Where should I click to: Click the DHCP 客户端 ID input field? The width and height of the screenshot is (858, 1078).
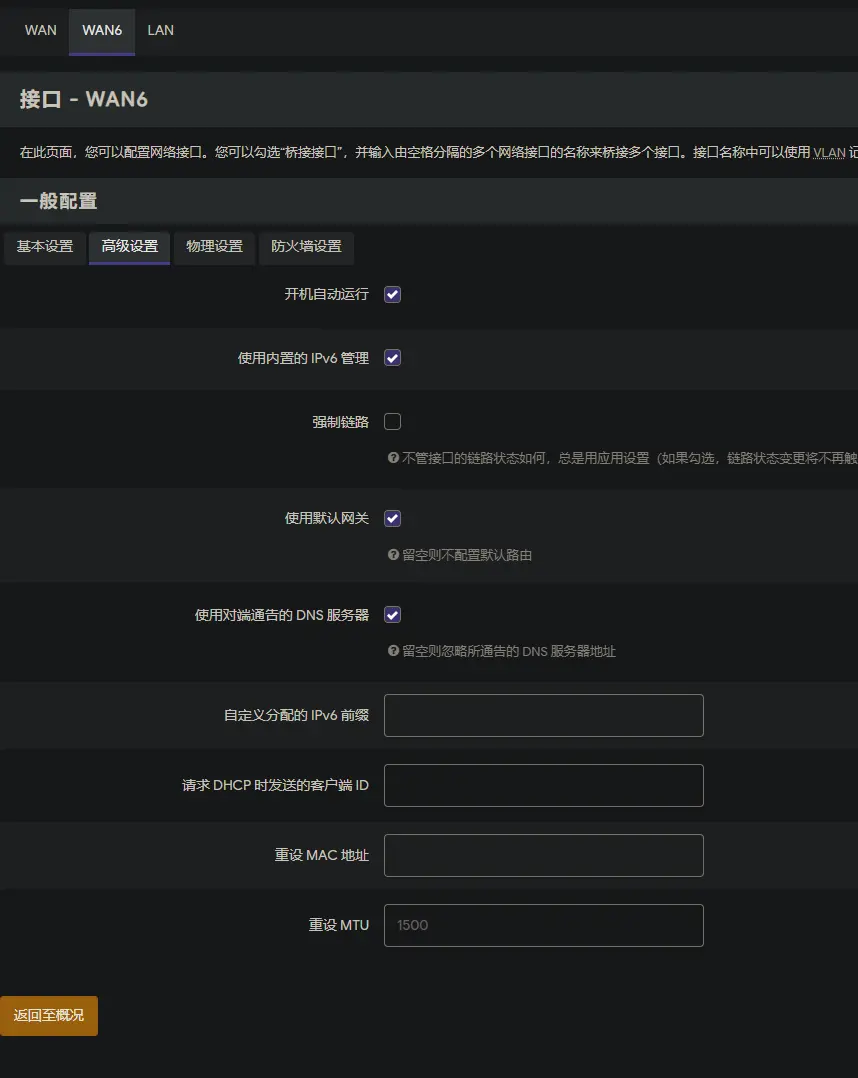pos(543,786)
